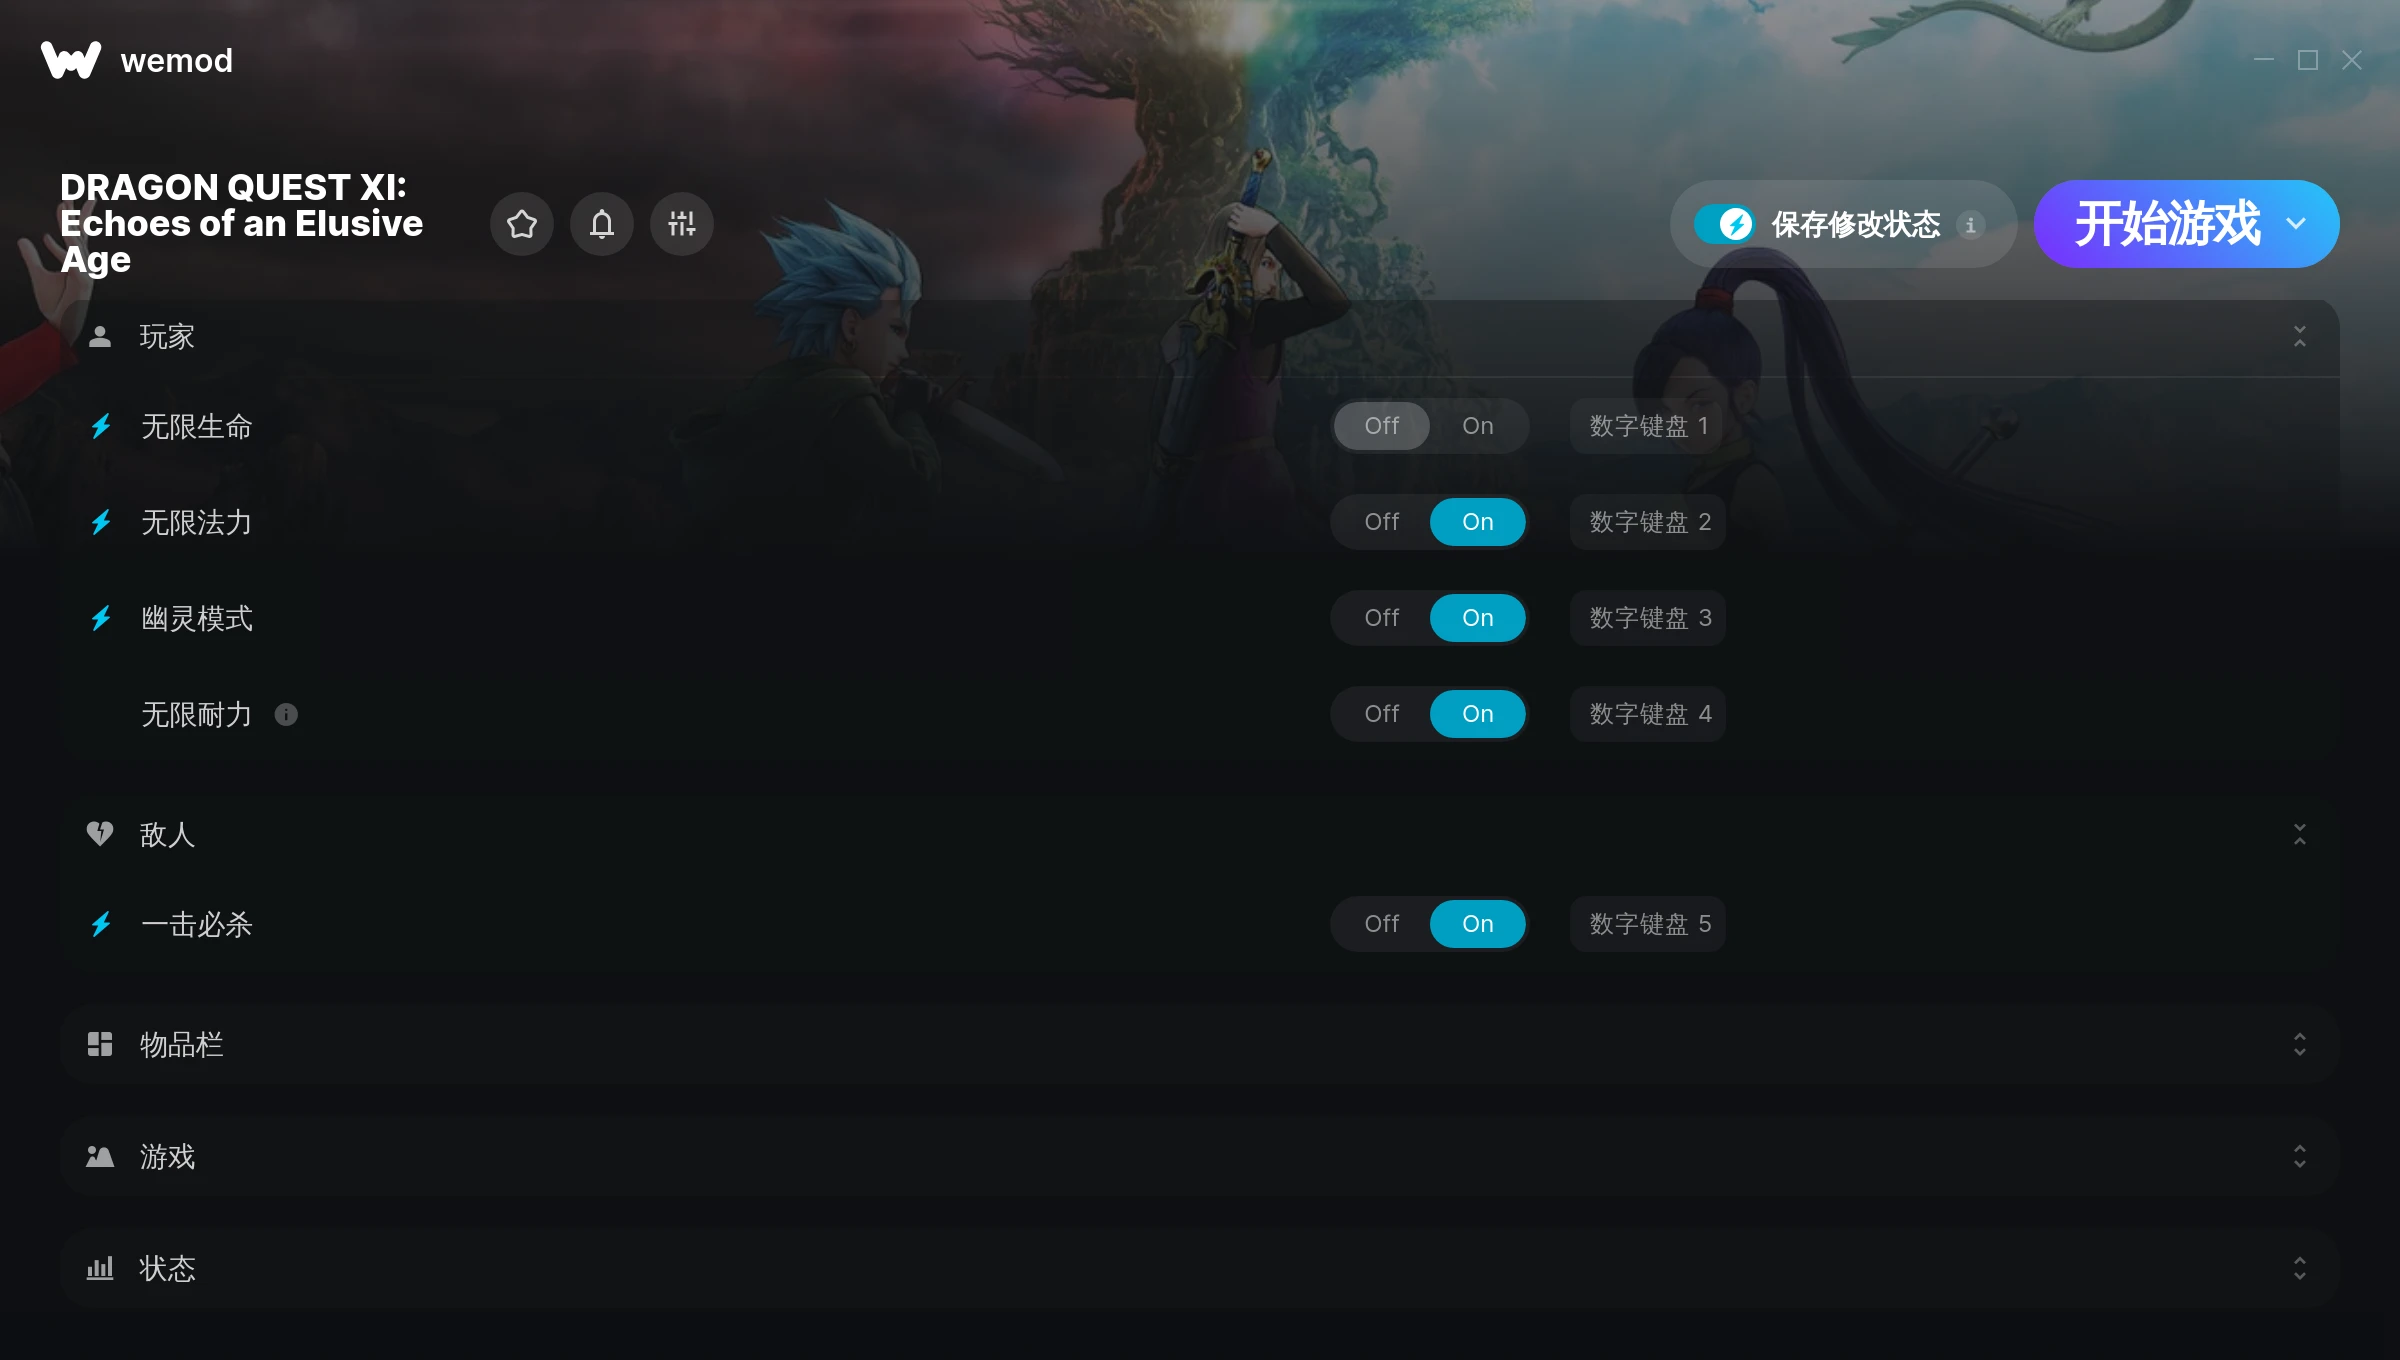Click the WeMod logo icon
The width and height of the screenshot is (2400, 1360).
click(x=70, y=60)
